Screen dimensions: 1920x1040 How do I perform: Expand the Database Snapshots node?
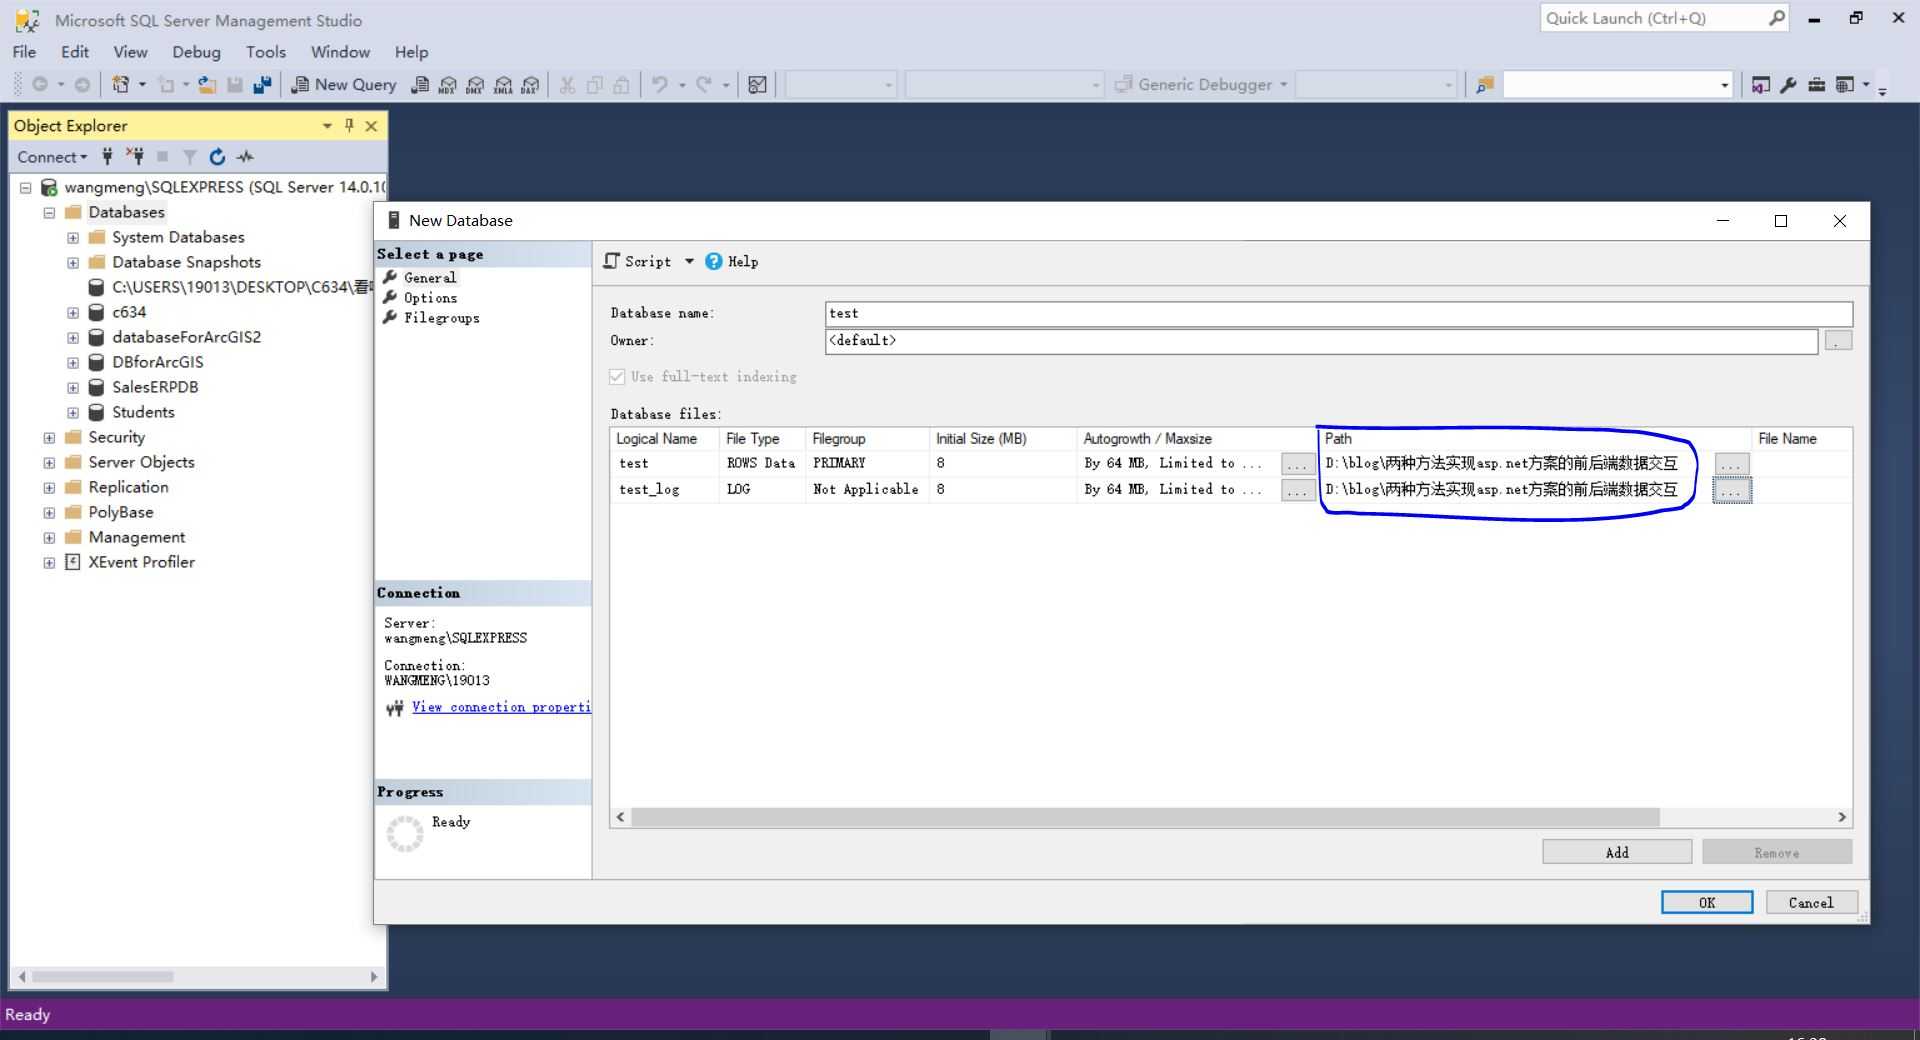73,262
